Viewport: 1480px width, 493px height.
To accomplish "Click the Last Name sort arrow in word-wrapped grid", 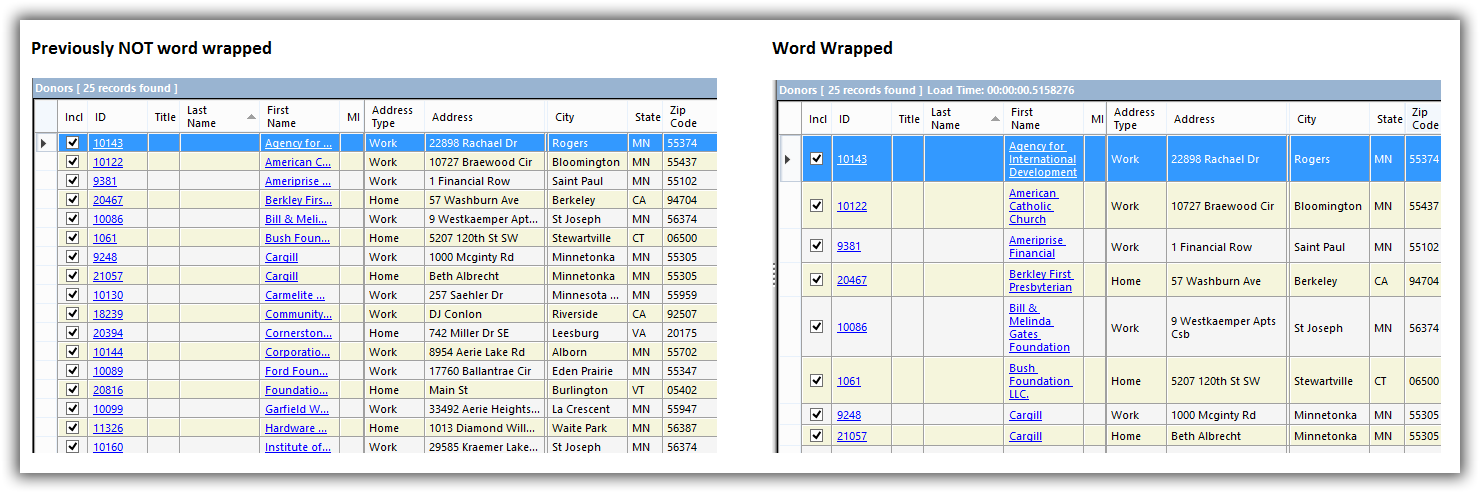I will click(x=995, y=119).
